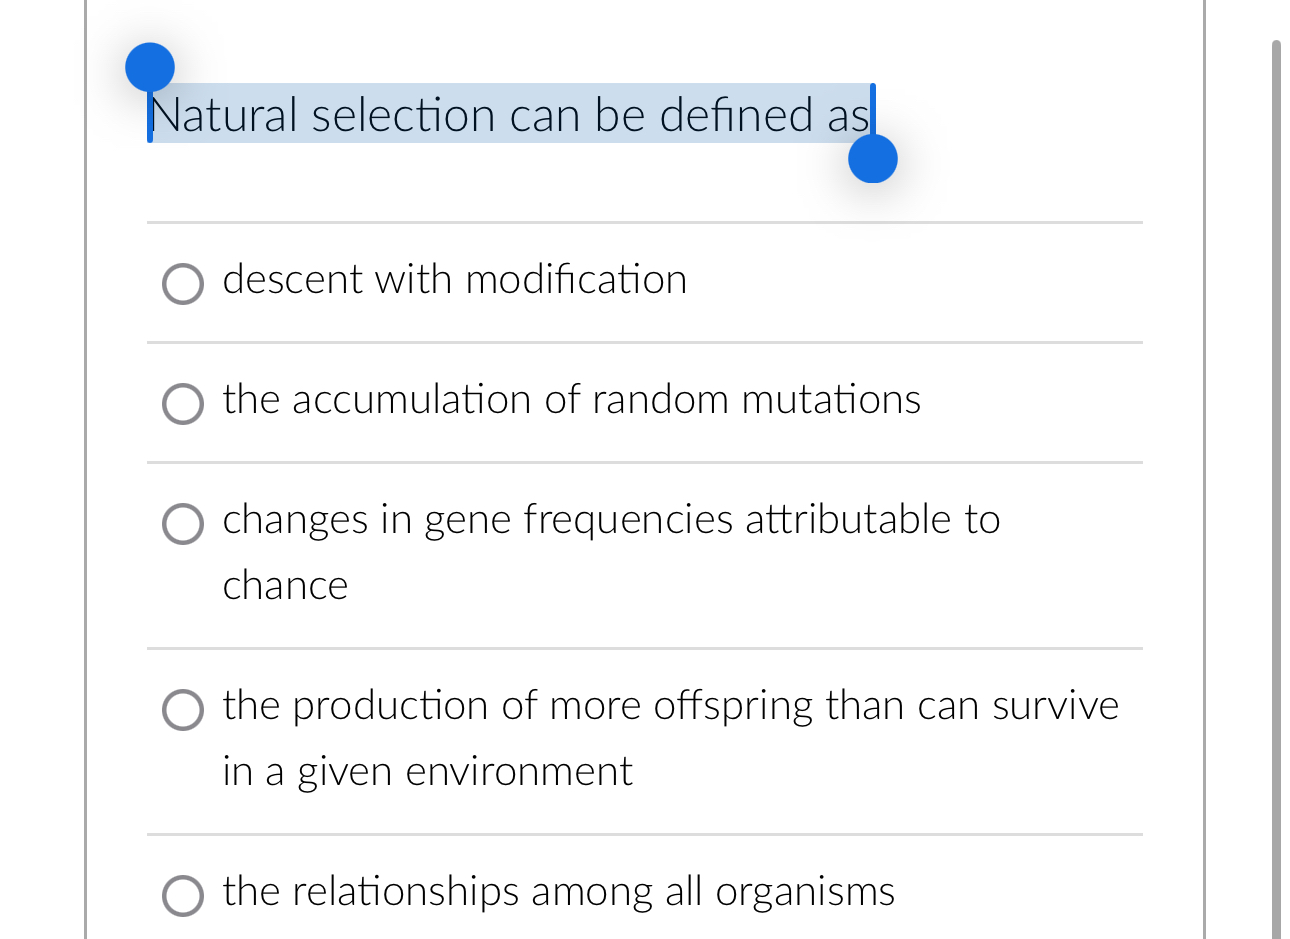This screenshot has height=939, width=1290.
Task: Click the top-left text selection handle
Action: [x=150, y=66]
